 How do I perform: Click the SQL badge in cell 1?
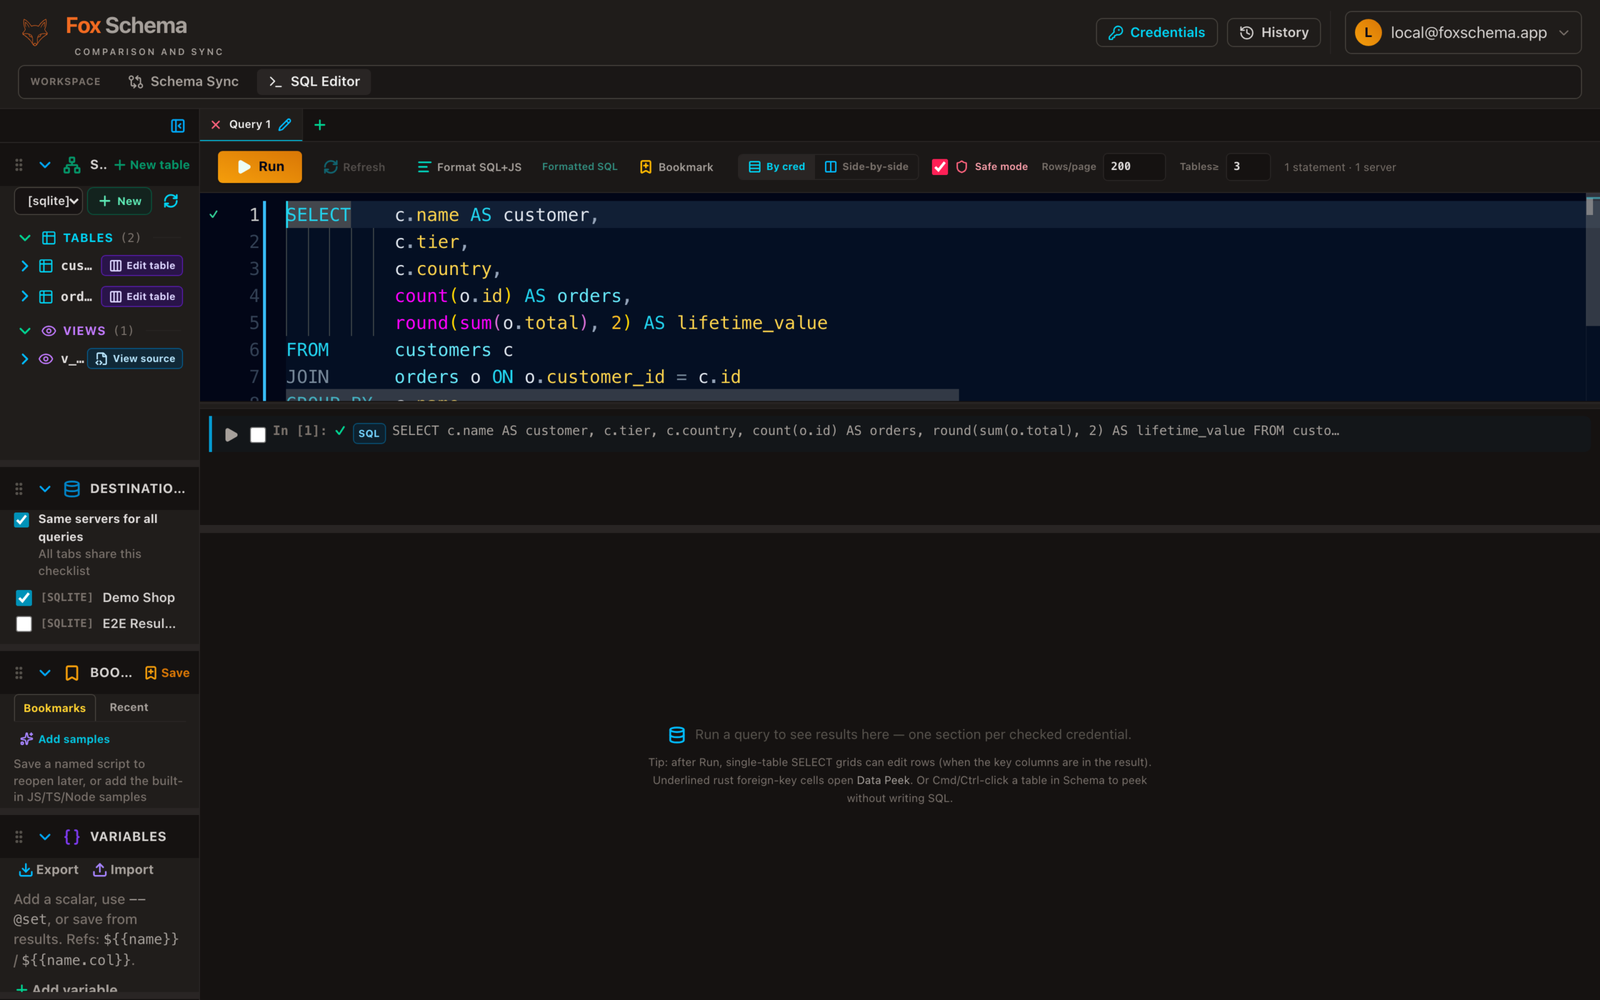click(x=369, y=433)
